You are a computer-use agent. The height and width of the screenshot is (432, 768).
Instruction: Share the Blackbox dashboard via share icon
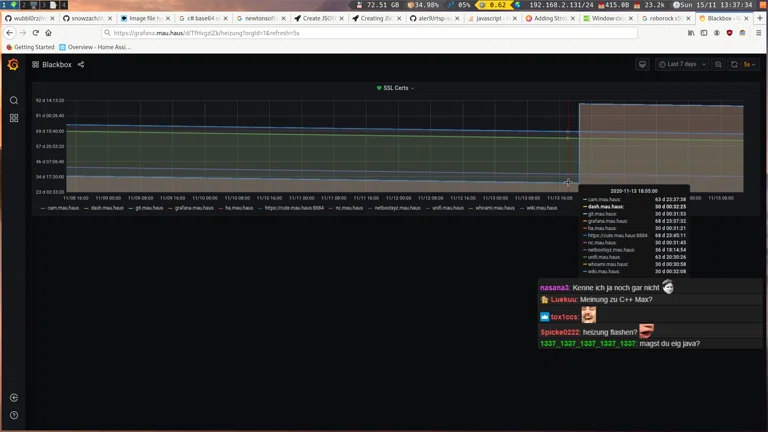pos(81,65)
